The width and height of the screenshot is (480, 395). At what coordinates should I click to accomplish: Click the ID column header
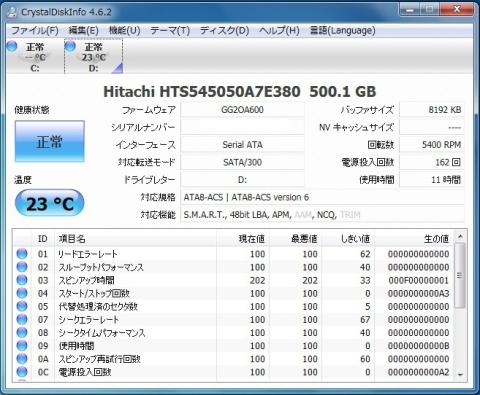tap(43, 239)
